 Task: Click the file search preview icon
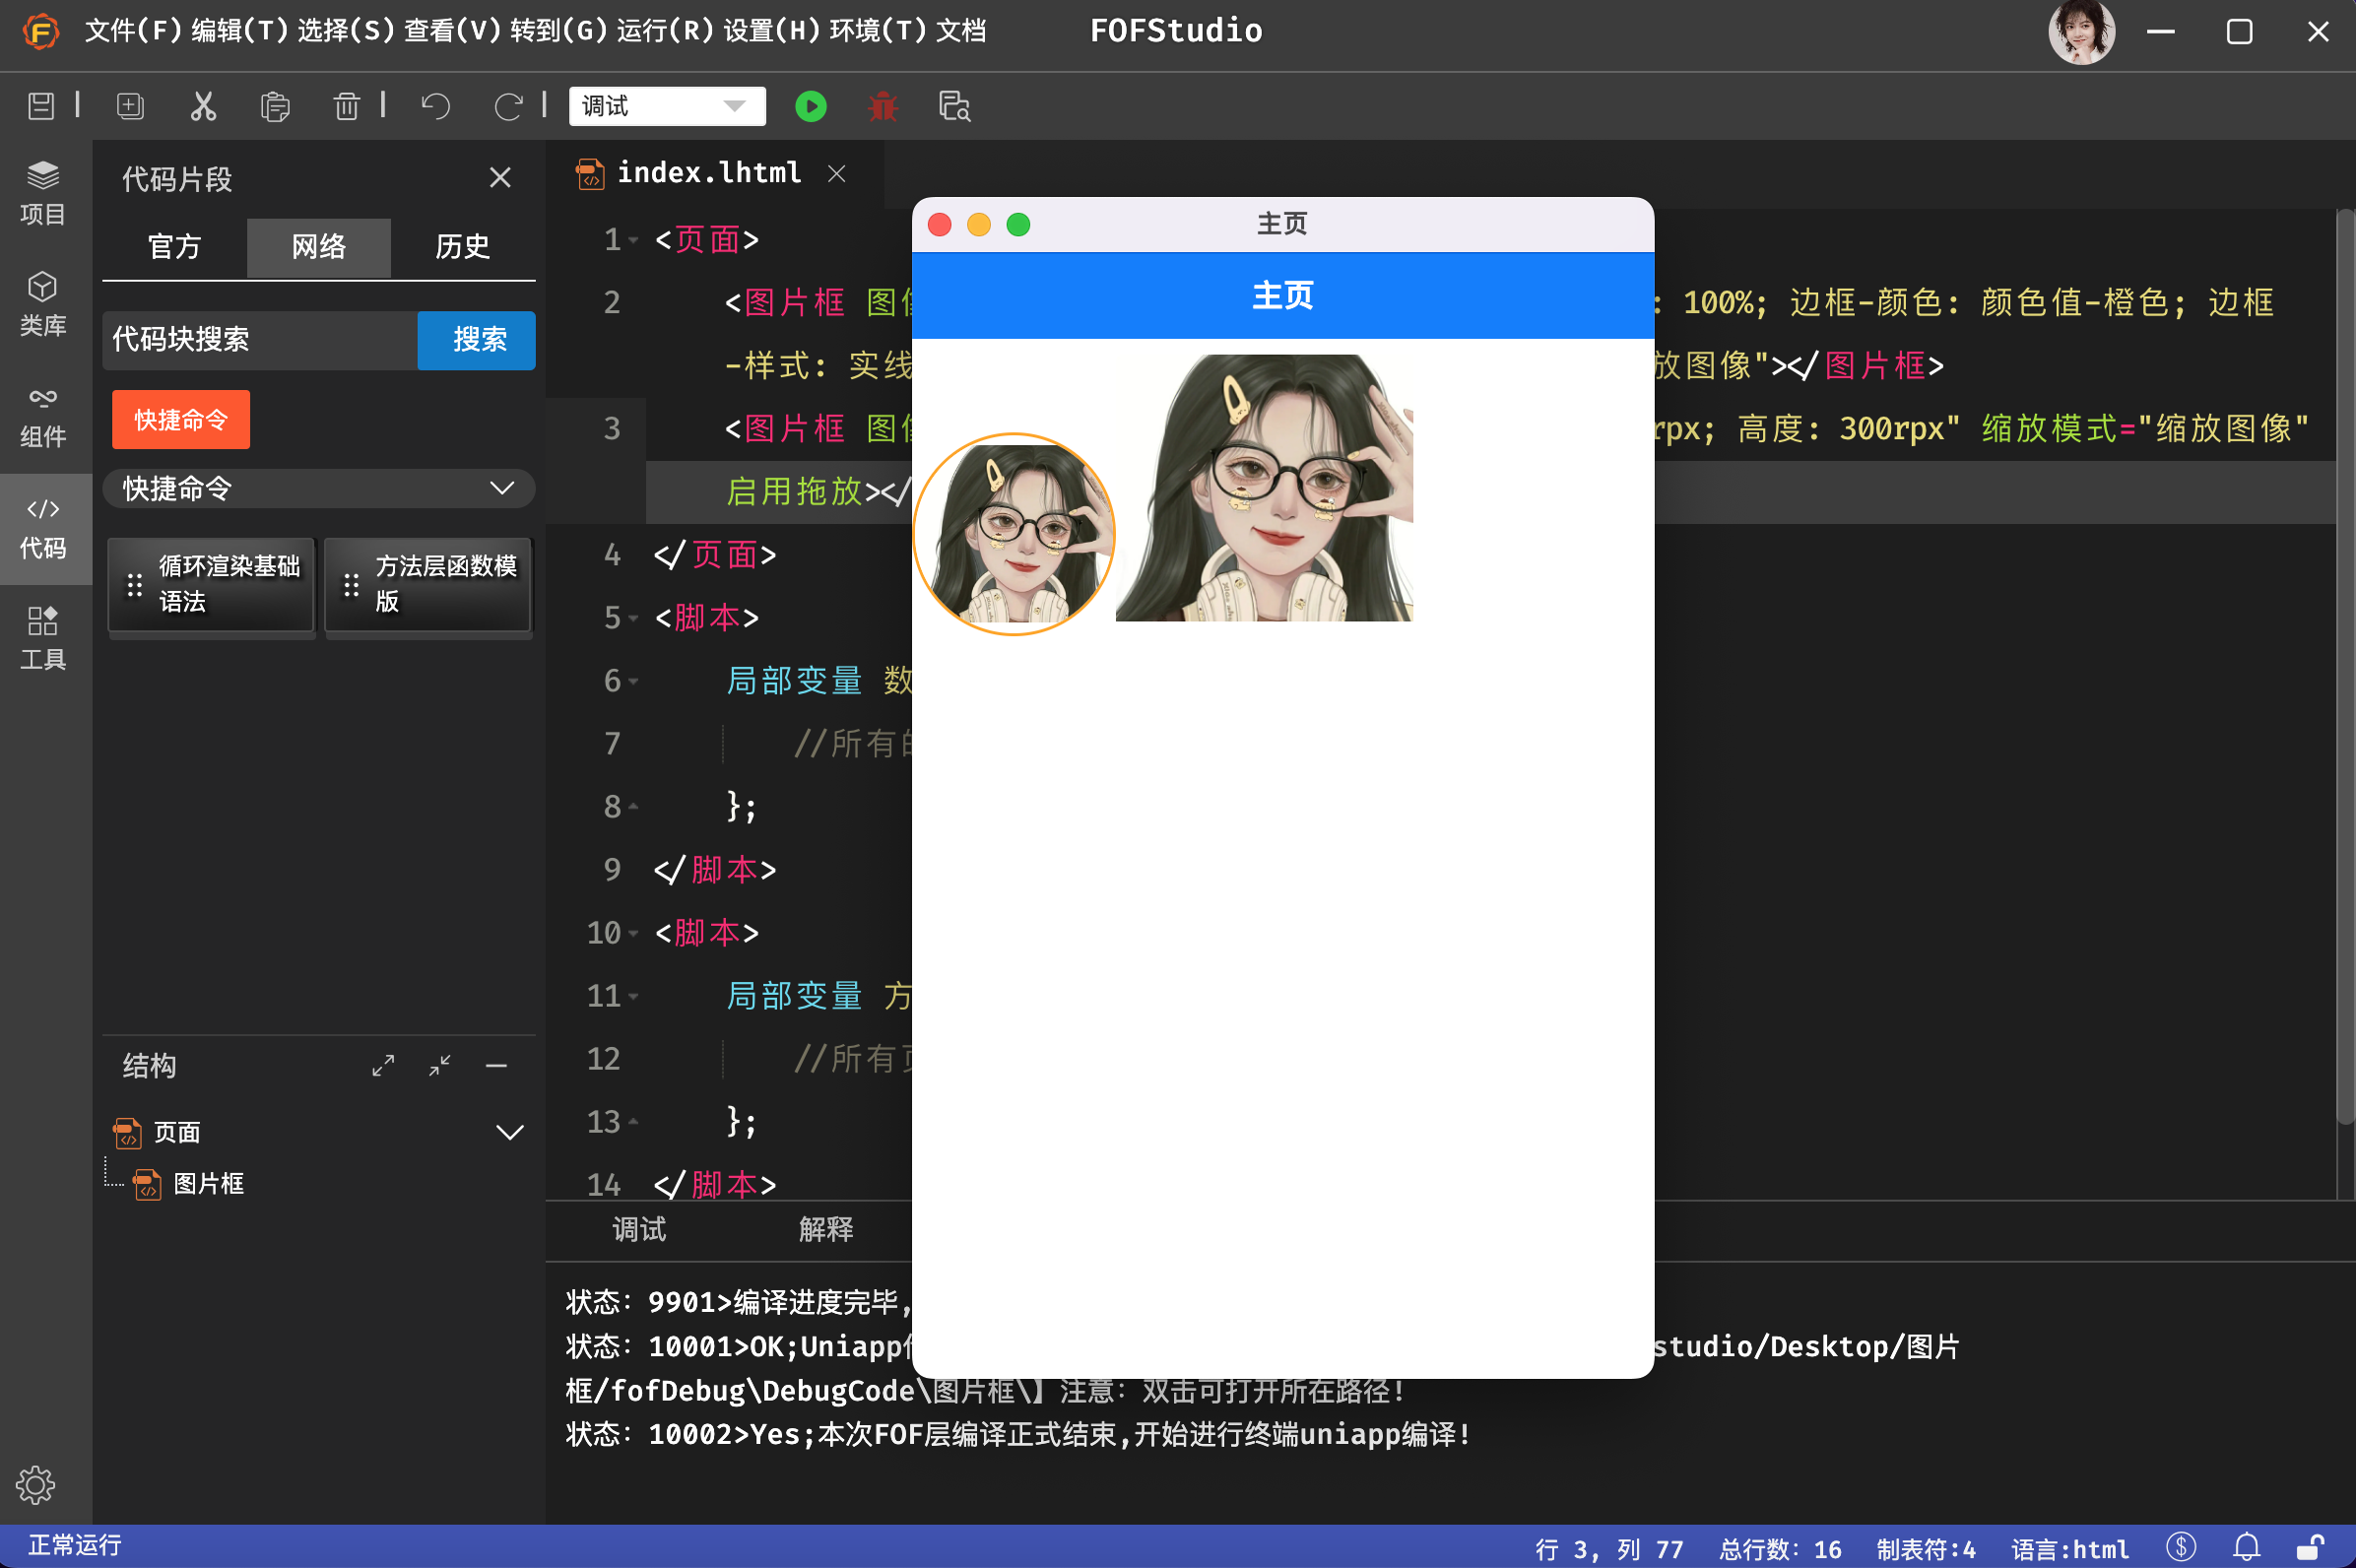[954, 106]
